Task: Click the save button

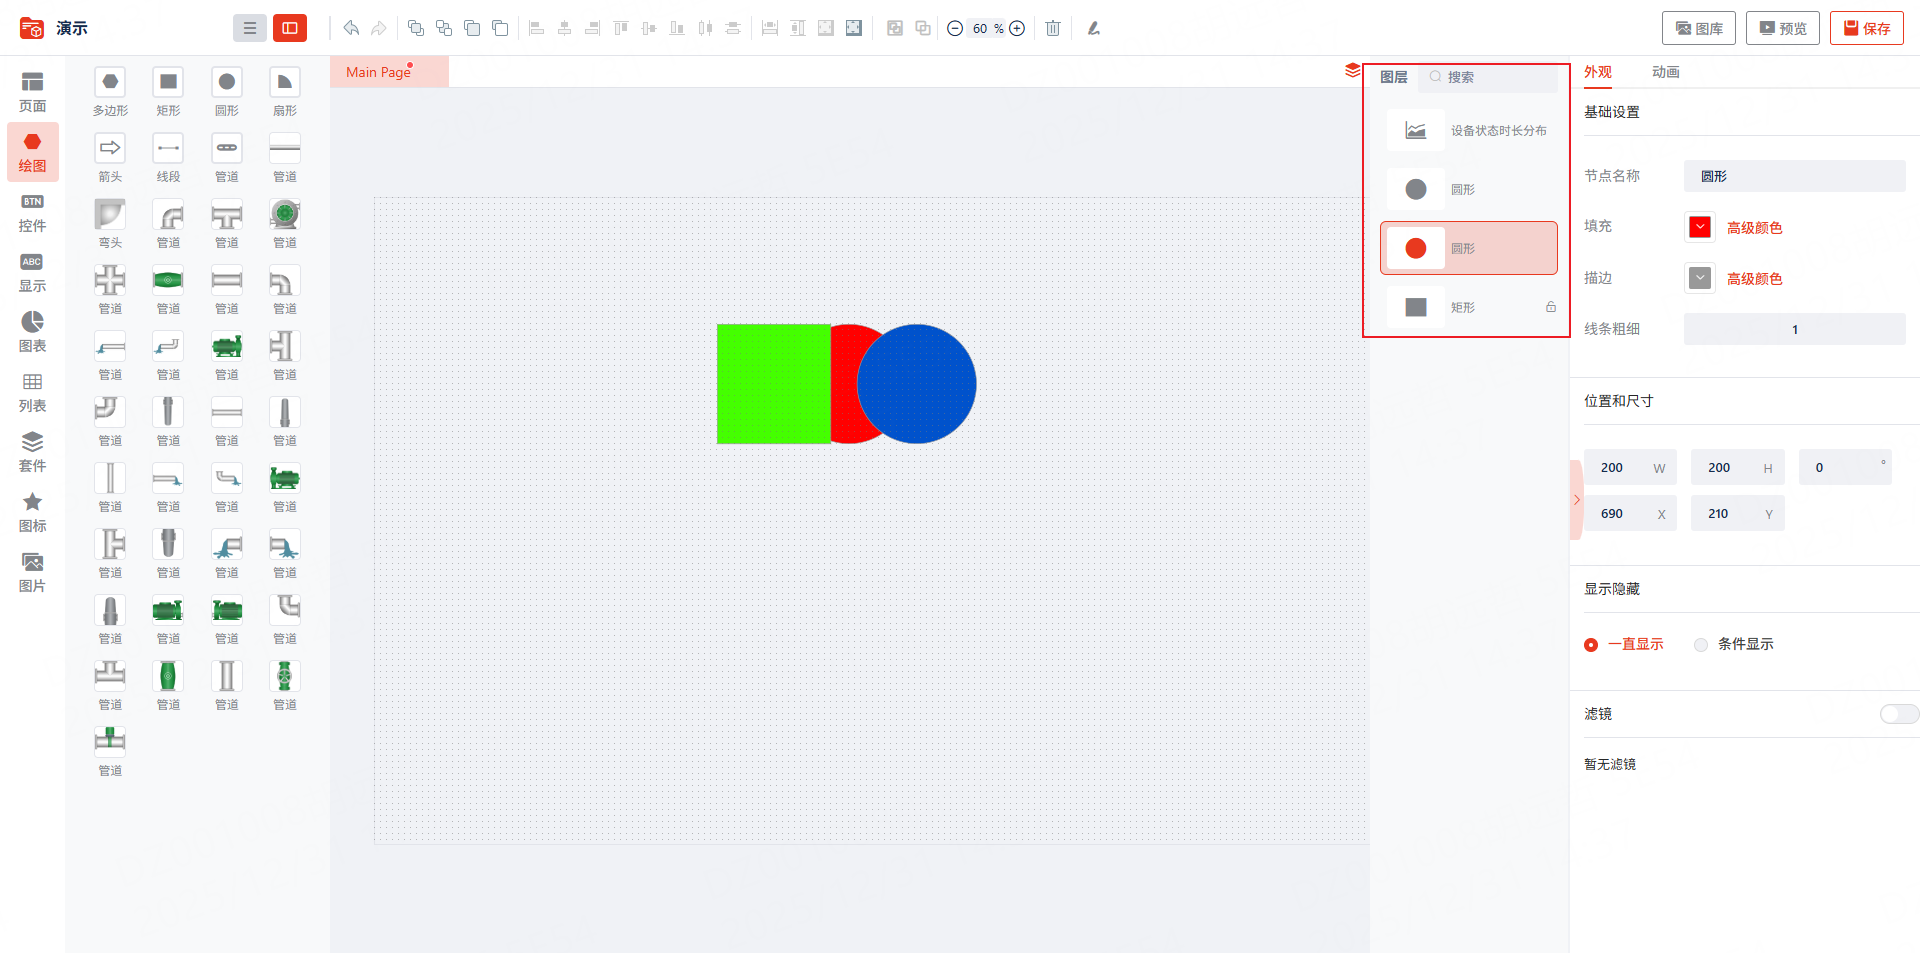Action: (1867, 28)
